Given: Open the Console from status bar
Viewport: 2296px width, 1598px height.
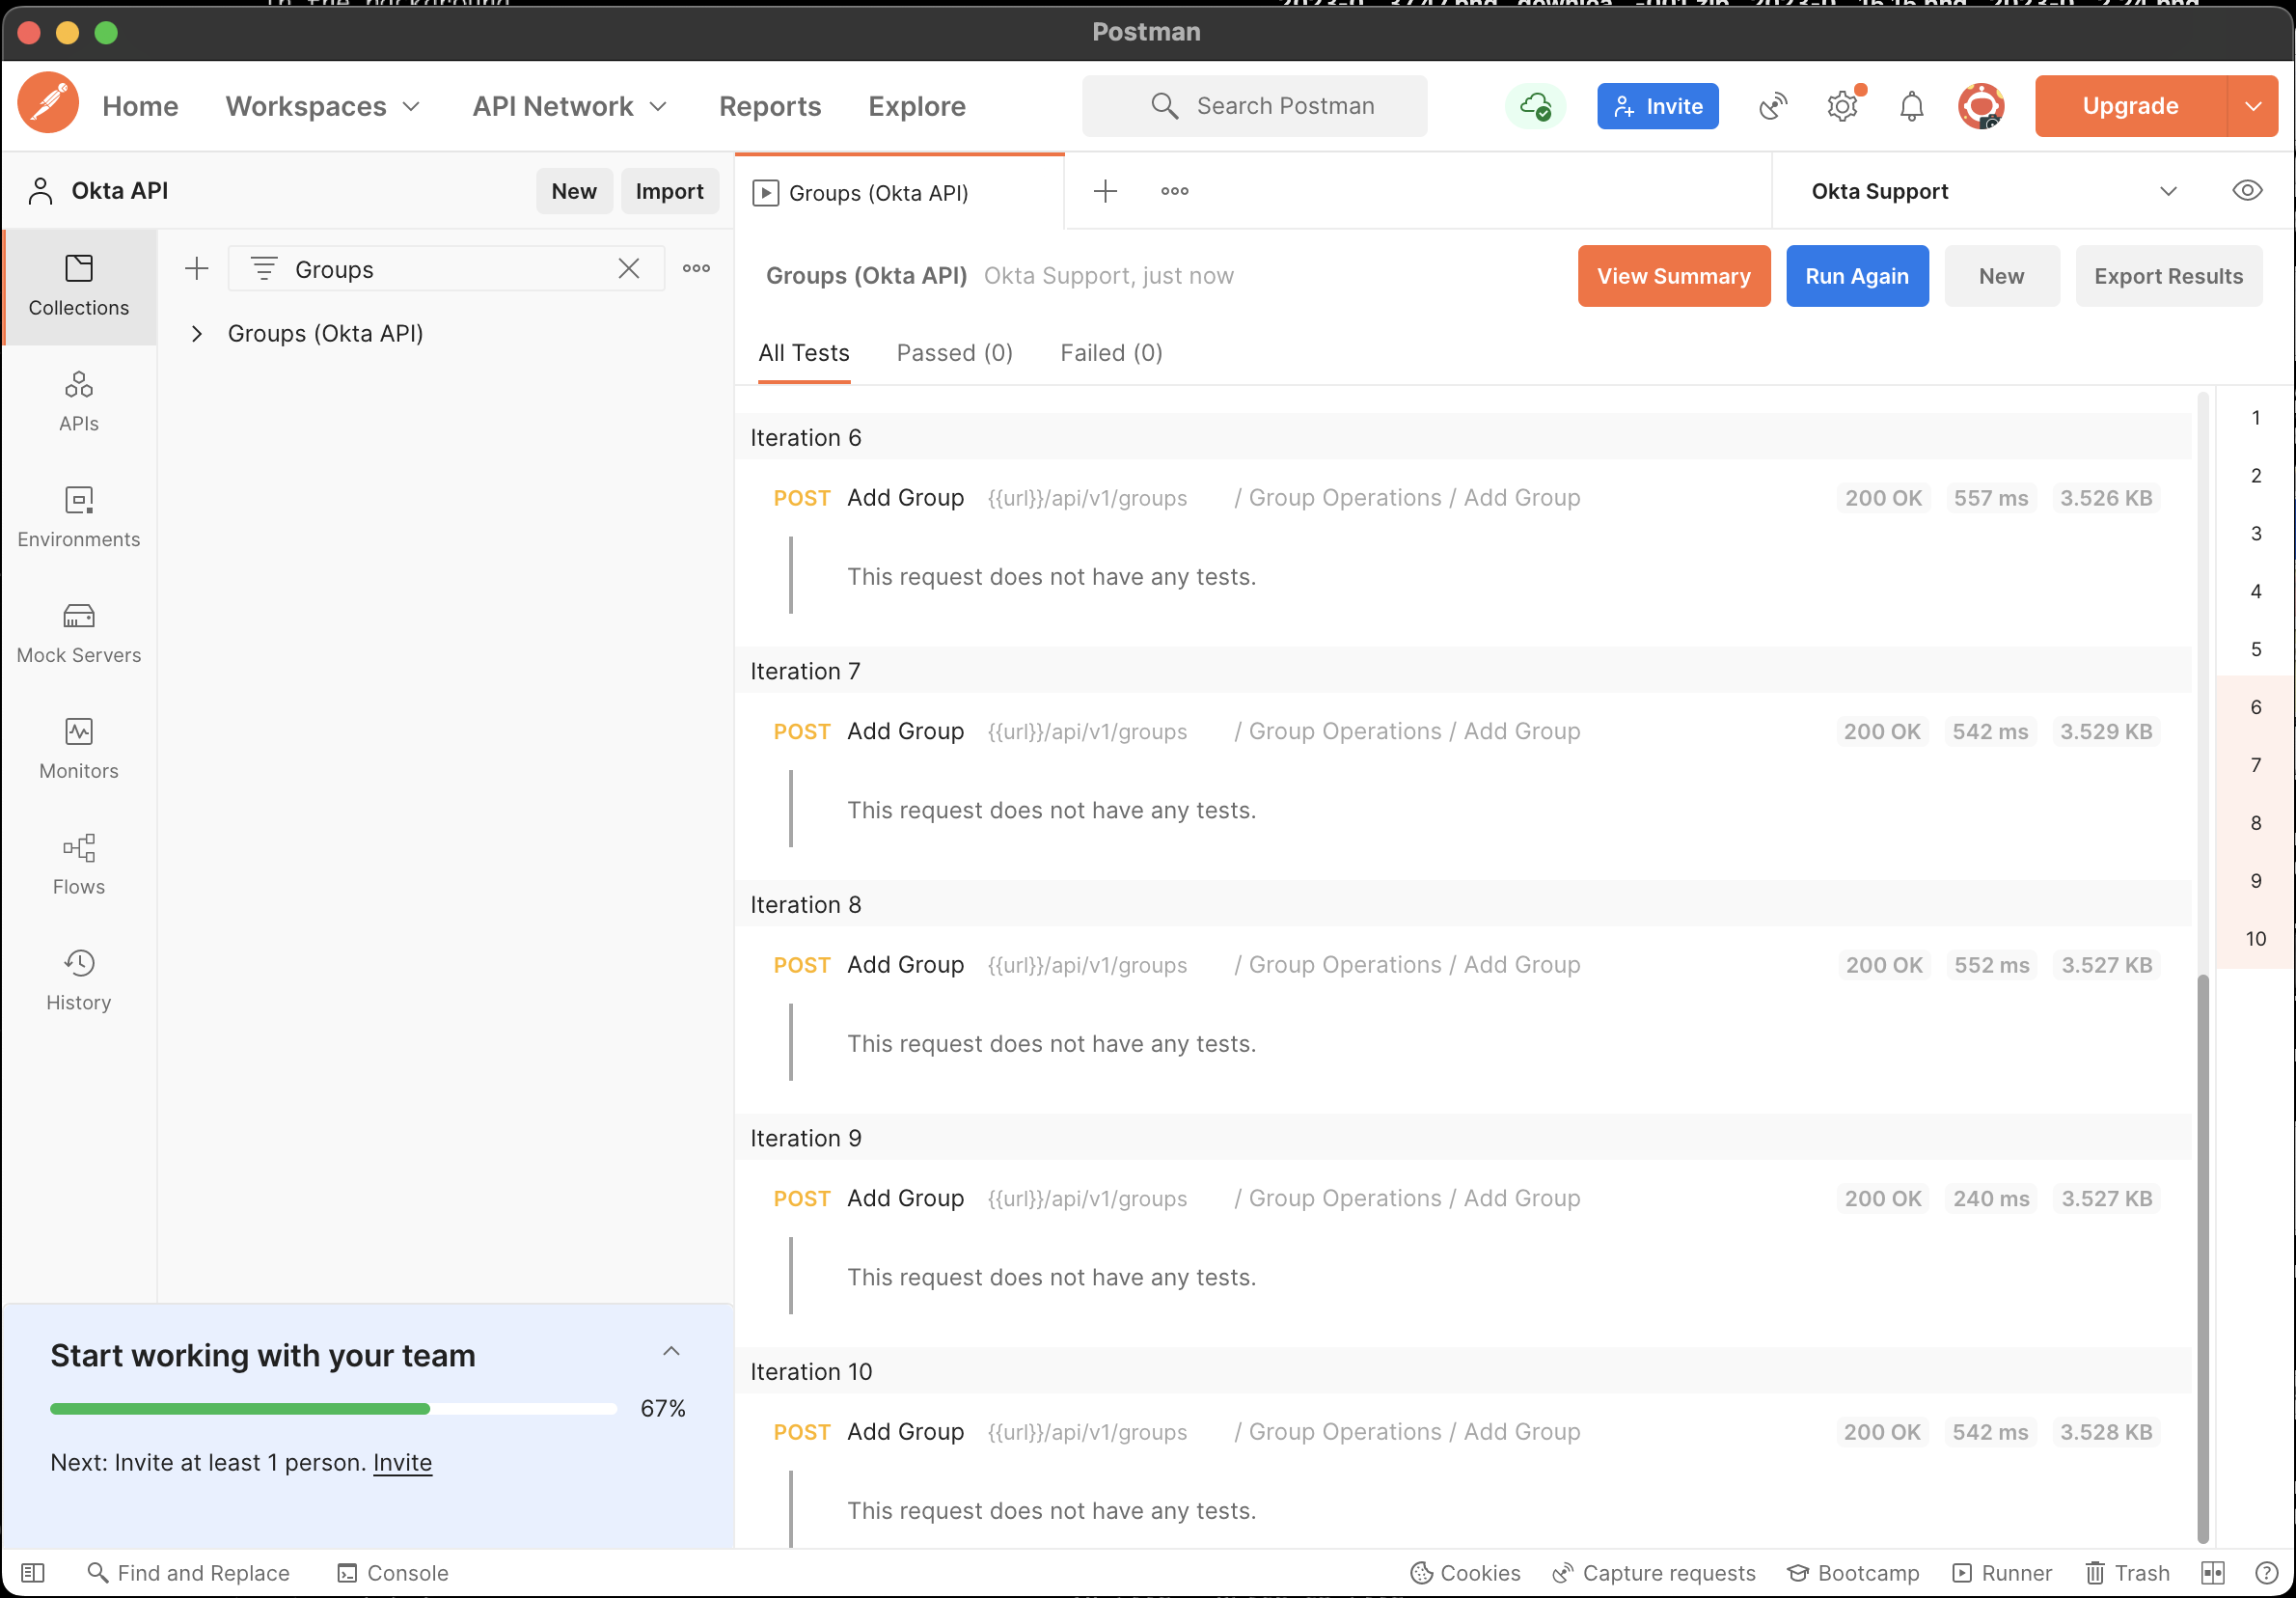Looking at the screenshot, I should [393, 1572].
